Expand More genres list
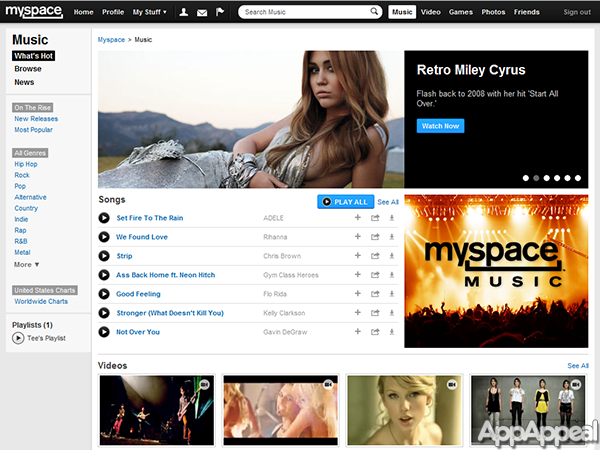Screen dimensions: 600x450 point(26,264)
